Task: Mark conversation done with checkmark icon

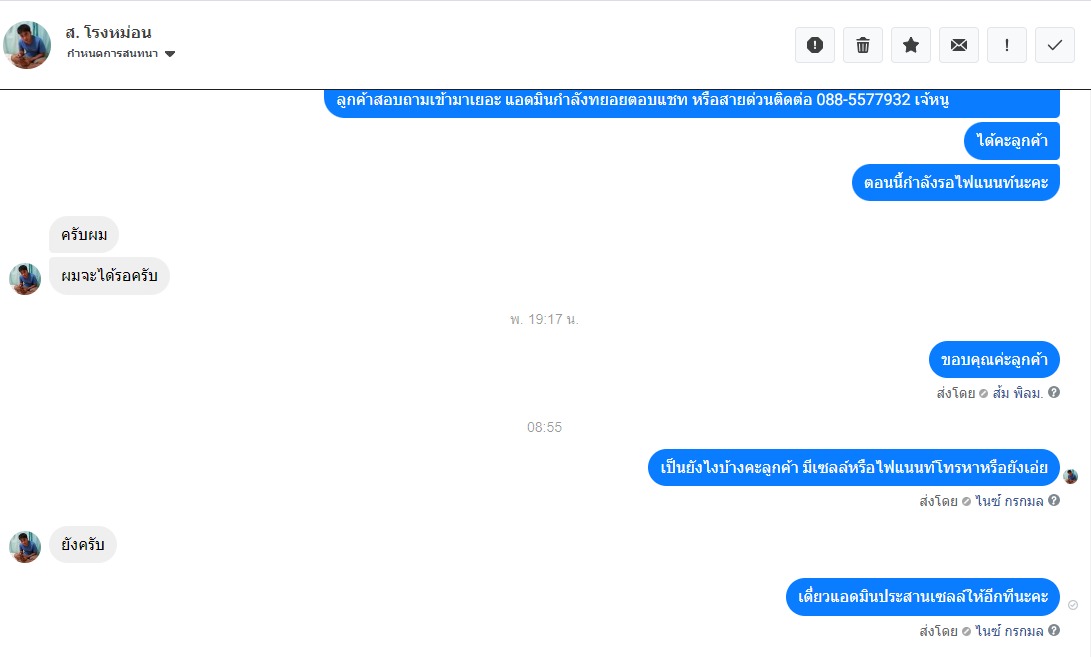Action: click(x=1055, y=45)
